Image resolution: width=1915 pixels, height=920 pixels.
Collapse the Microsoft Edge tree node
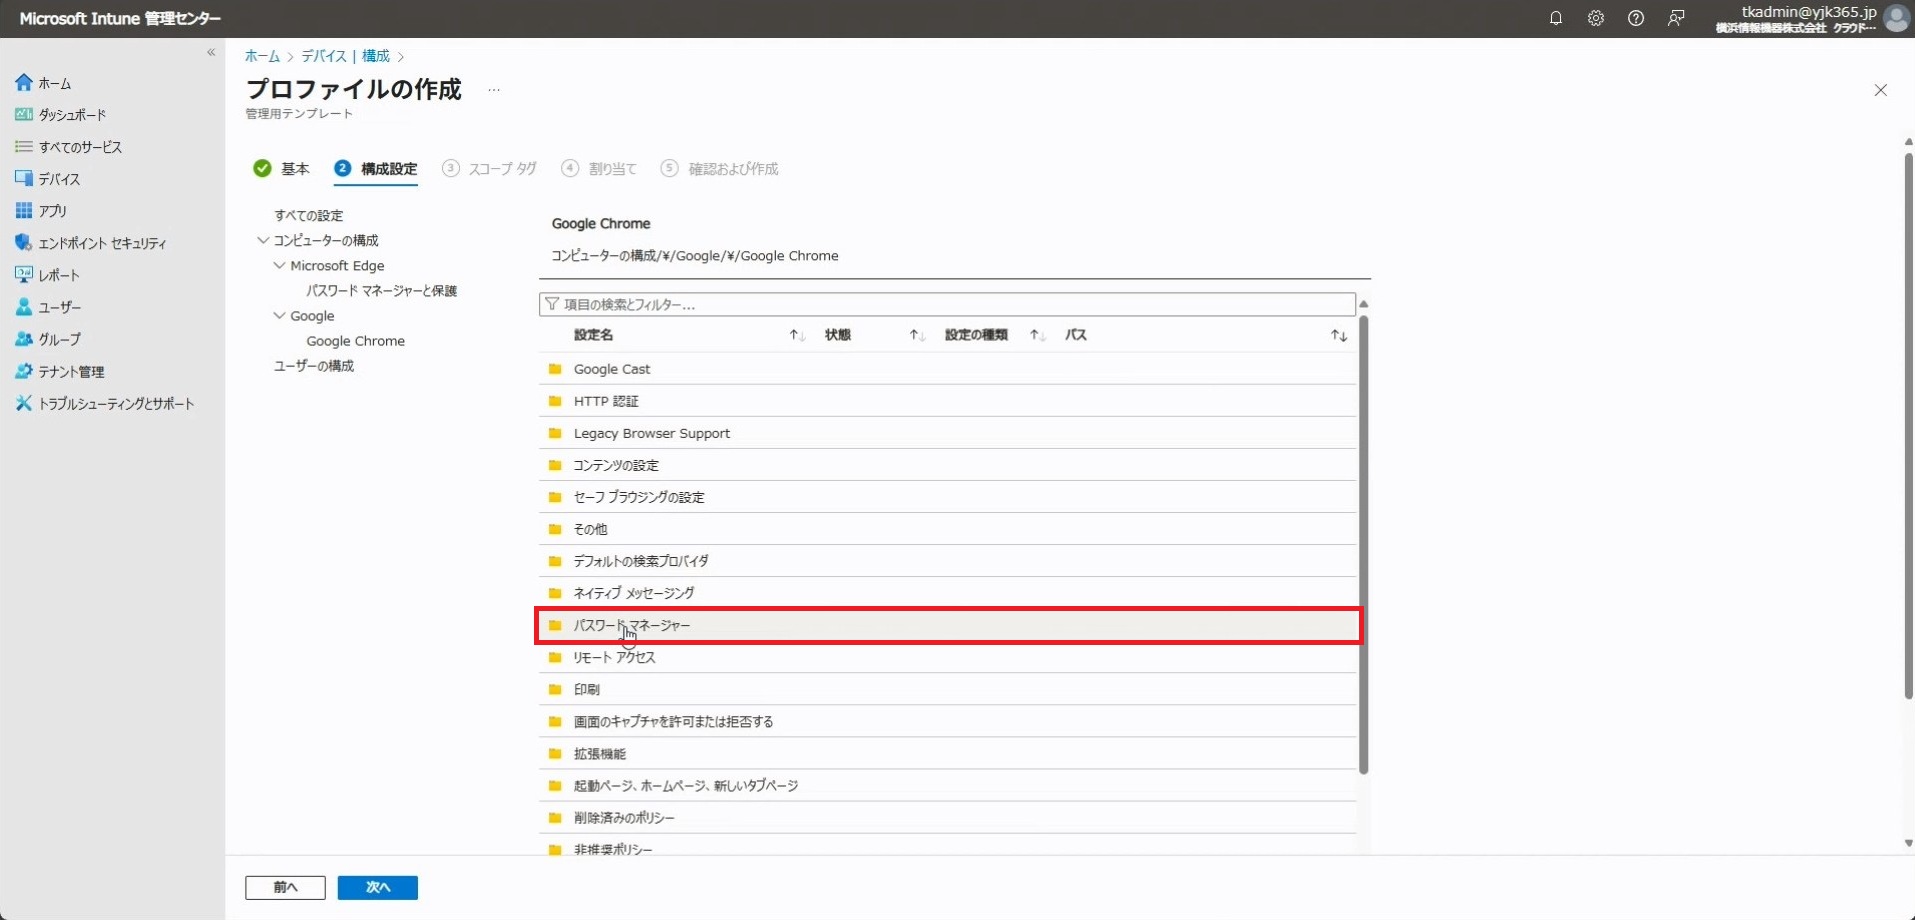pyautogui.click(x=279, y=266)
